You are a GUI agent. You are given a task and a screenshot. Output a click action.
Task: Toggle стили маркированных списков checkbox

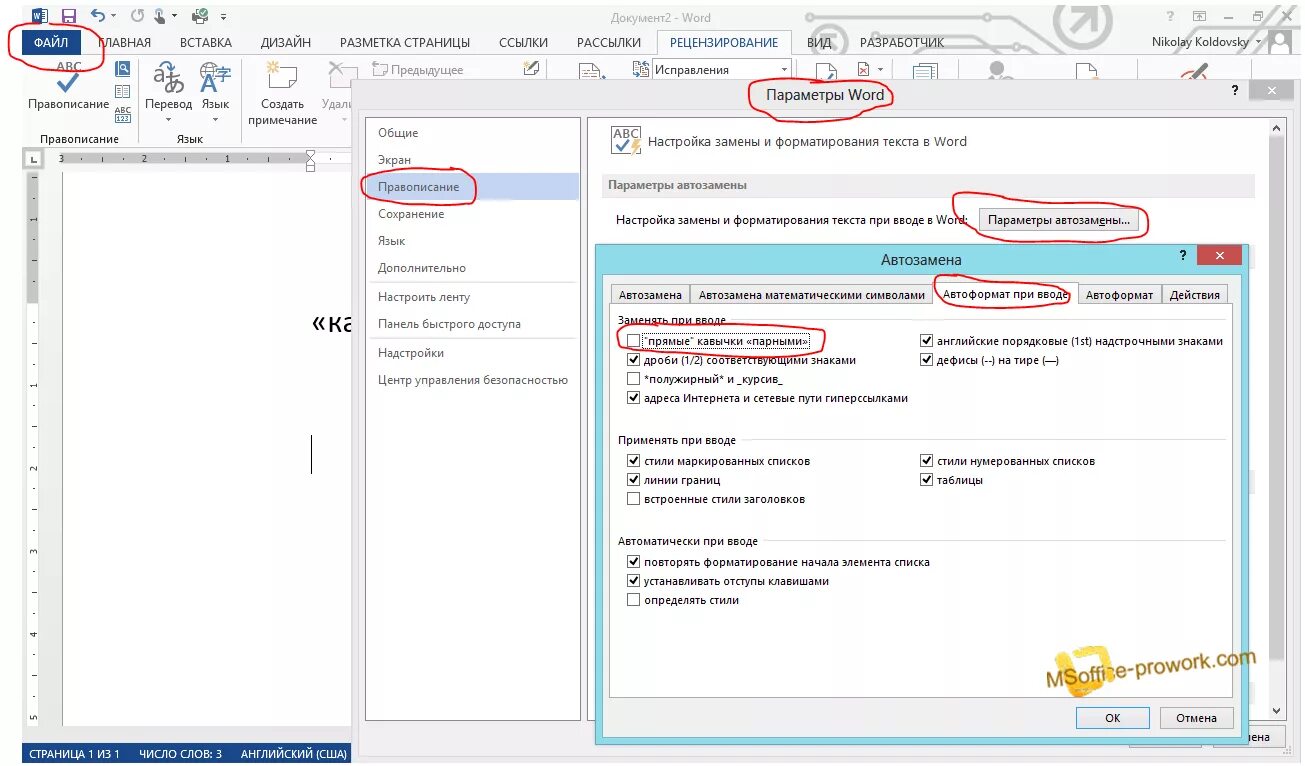633,461
